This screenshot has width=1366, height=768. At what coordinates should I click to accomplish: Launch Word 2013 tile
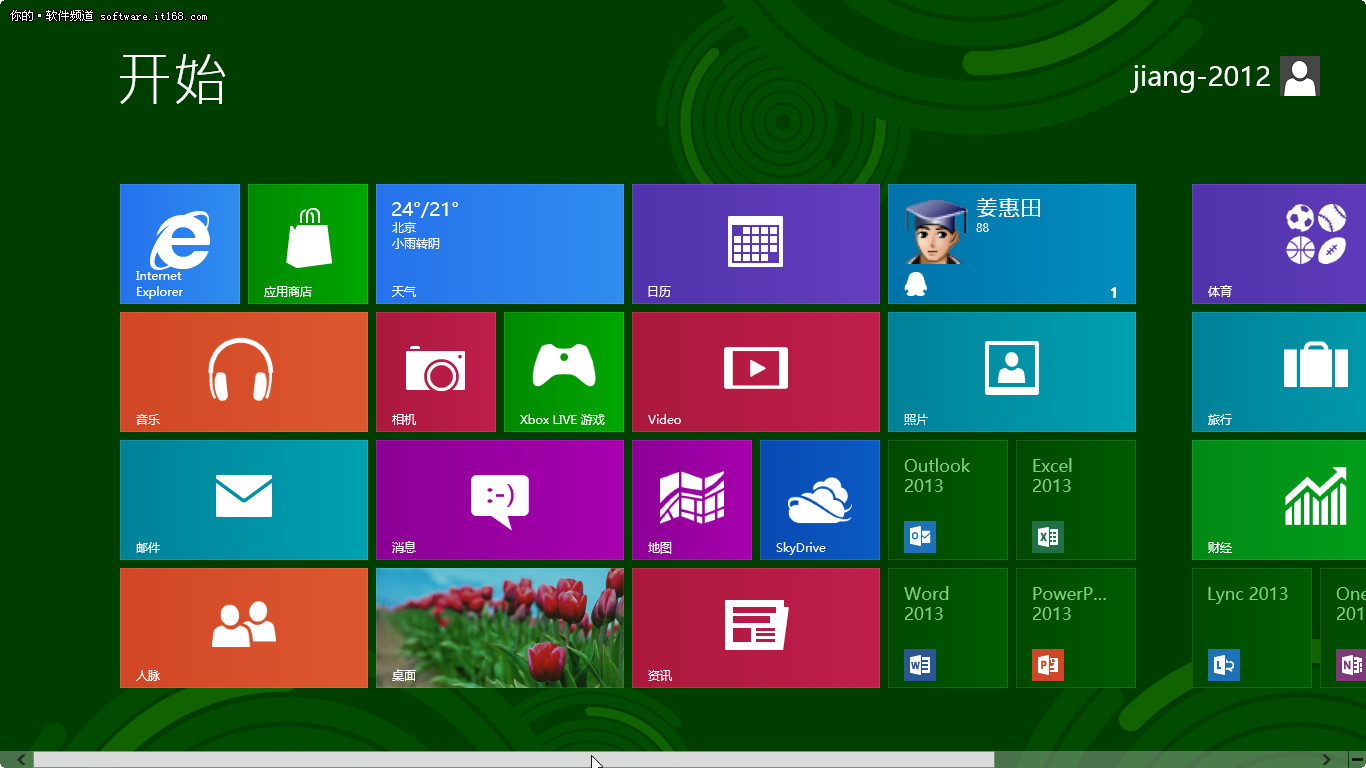point(948,628)
